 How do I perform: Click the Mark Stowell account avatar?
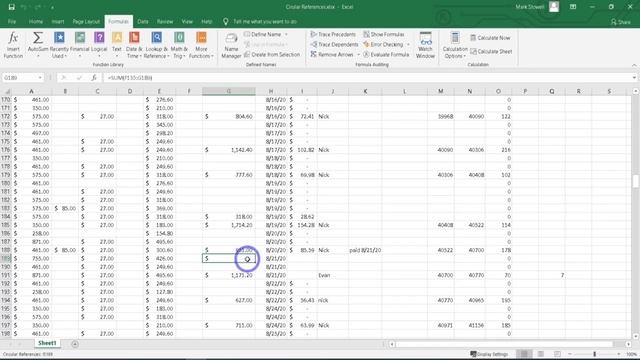554,7
